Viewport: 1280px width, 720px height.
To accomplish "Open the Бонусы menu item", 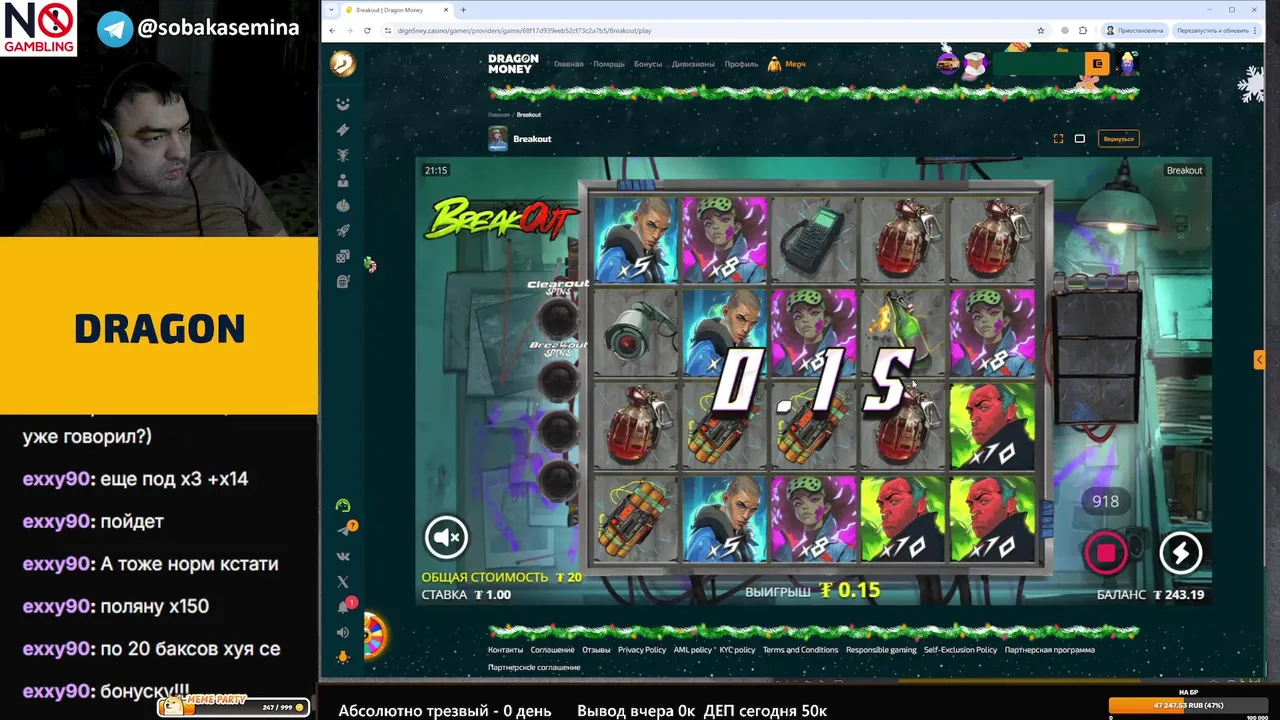I will click(x=648, y=64).
